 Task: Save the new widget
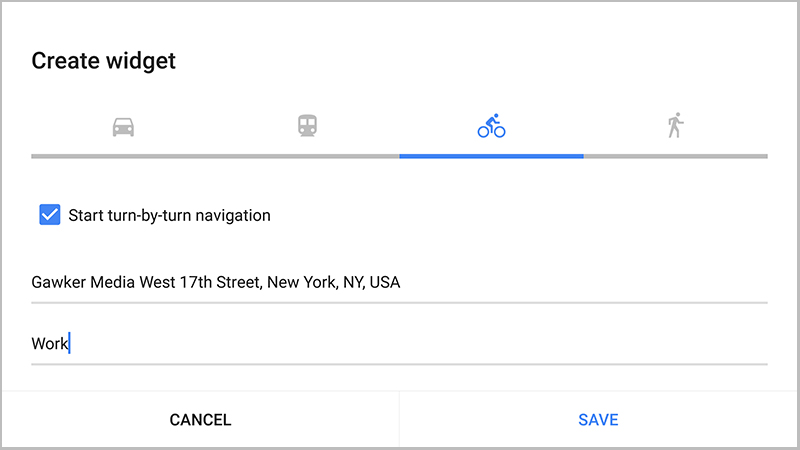pos(598,420)
